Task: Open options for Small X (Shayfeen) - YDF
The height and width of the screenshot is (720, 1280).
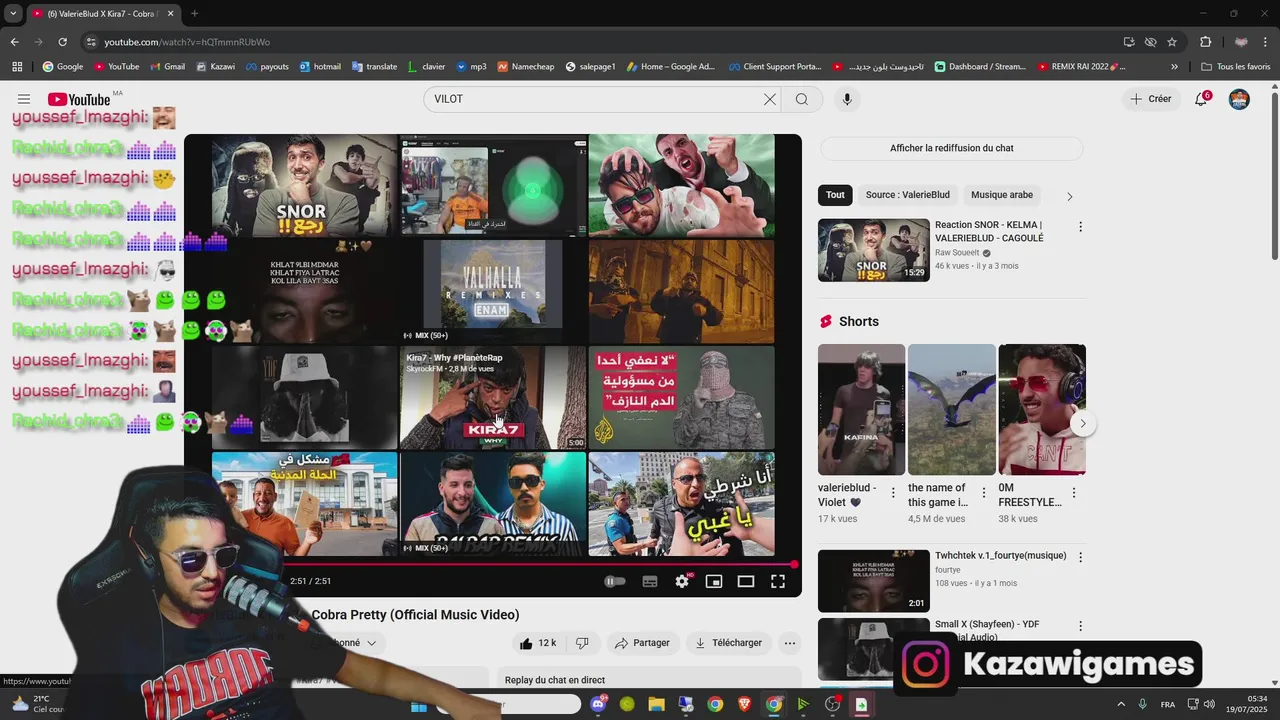Action: [x=1080, y=625]
